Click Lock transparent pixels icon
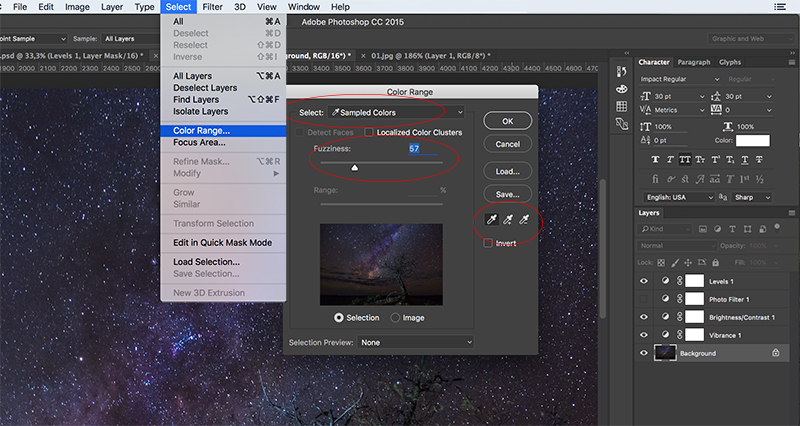 (x=661, y=263)
